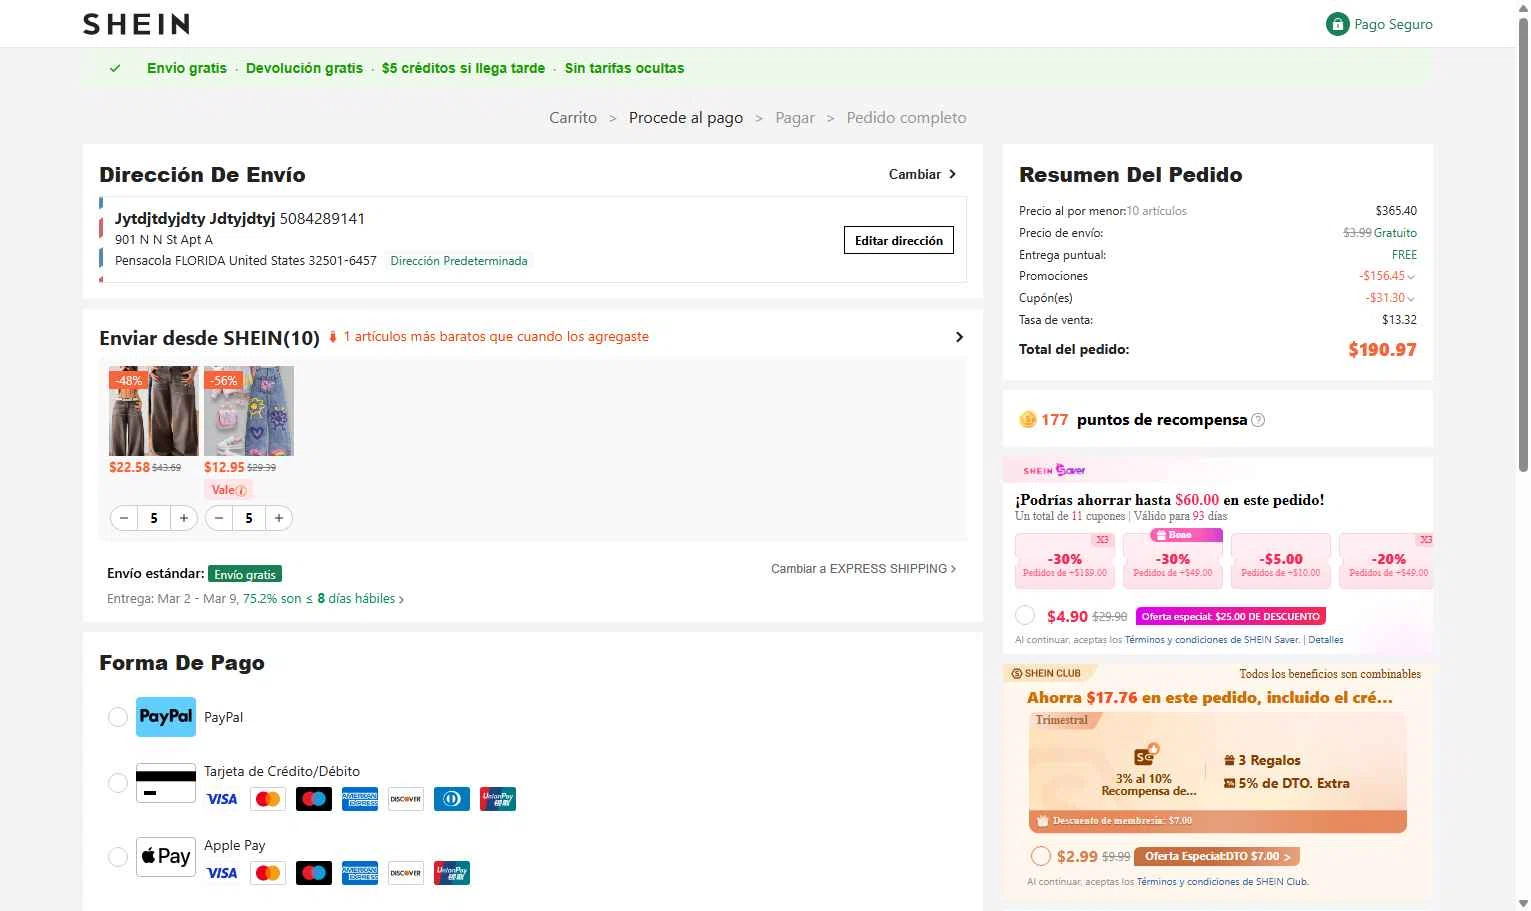Open the -56% jeans product thumbnail
The image size is (1531, 911).
coord(249,411)
